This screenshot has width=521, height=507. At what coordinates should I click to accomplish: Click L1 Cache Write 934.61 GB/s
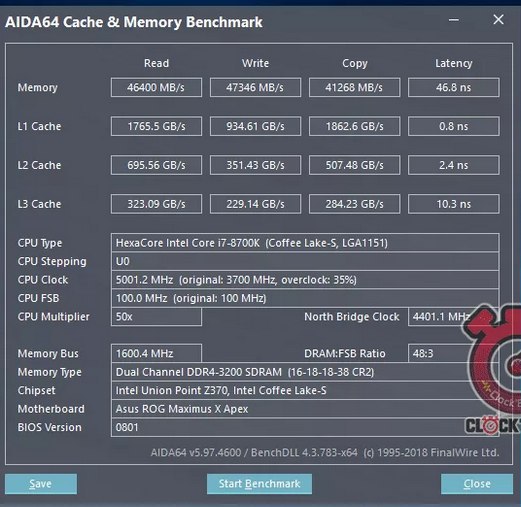pyautogui.click(x=255, y=126)
